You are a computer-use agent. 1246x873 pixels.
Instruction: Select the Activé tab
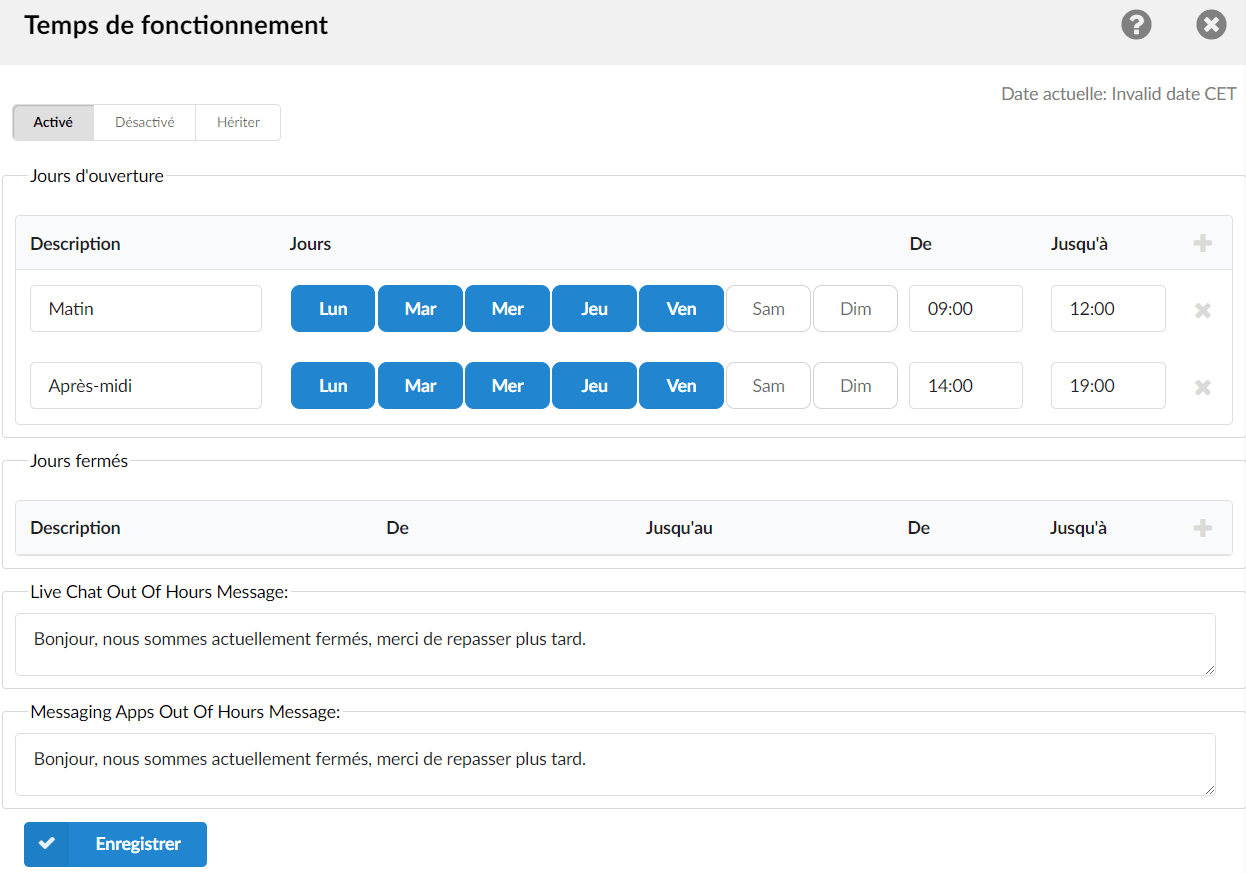53,122
